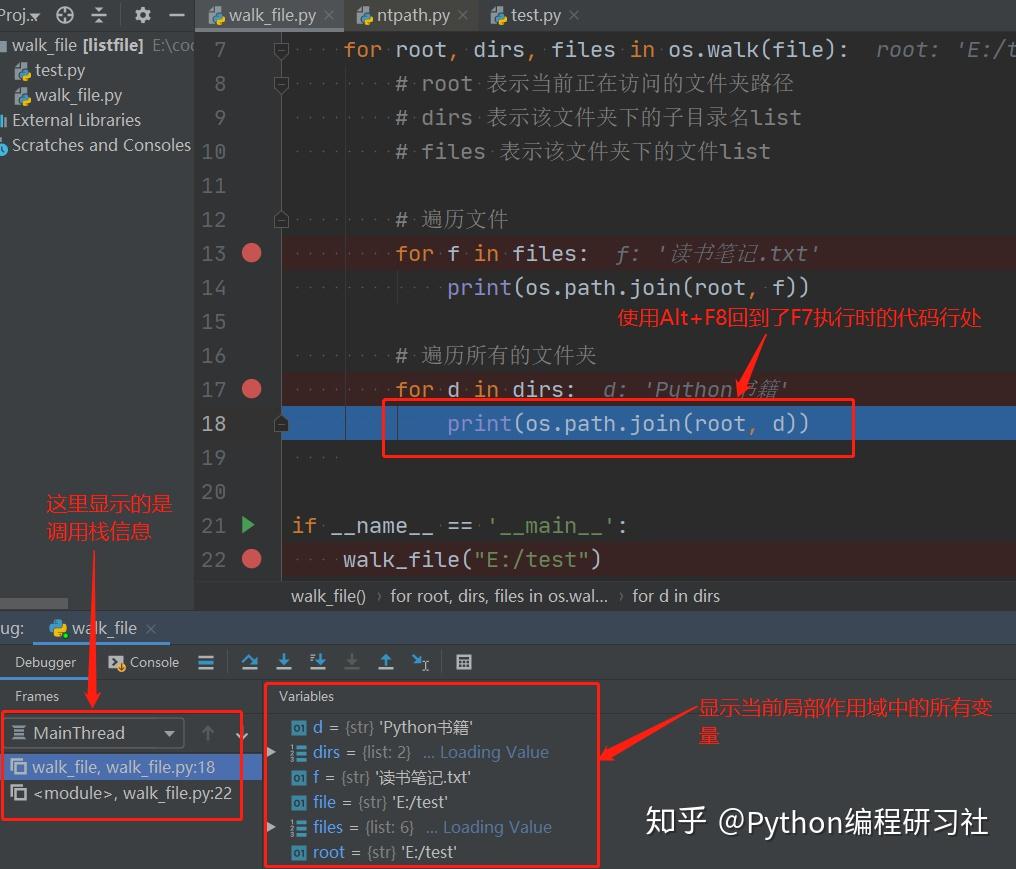The height and width of the screenshot is (869, 1016).
Task: Click the Step Out arrow icon
Action: pos(386,662)
